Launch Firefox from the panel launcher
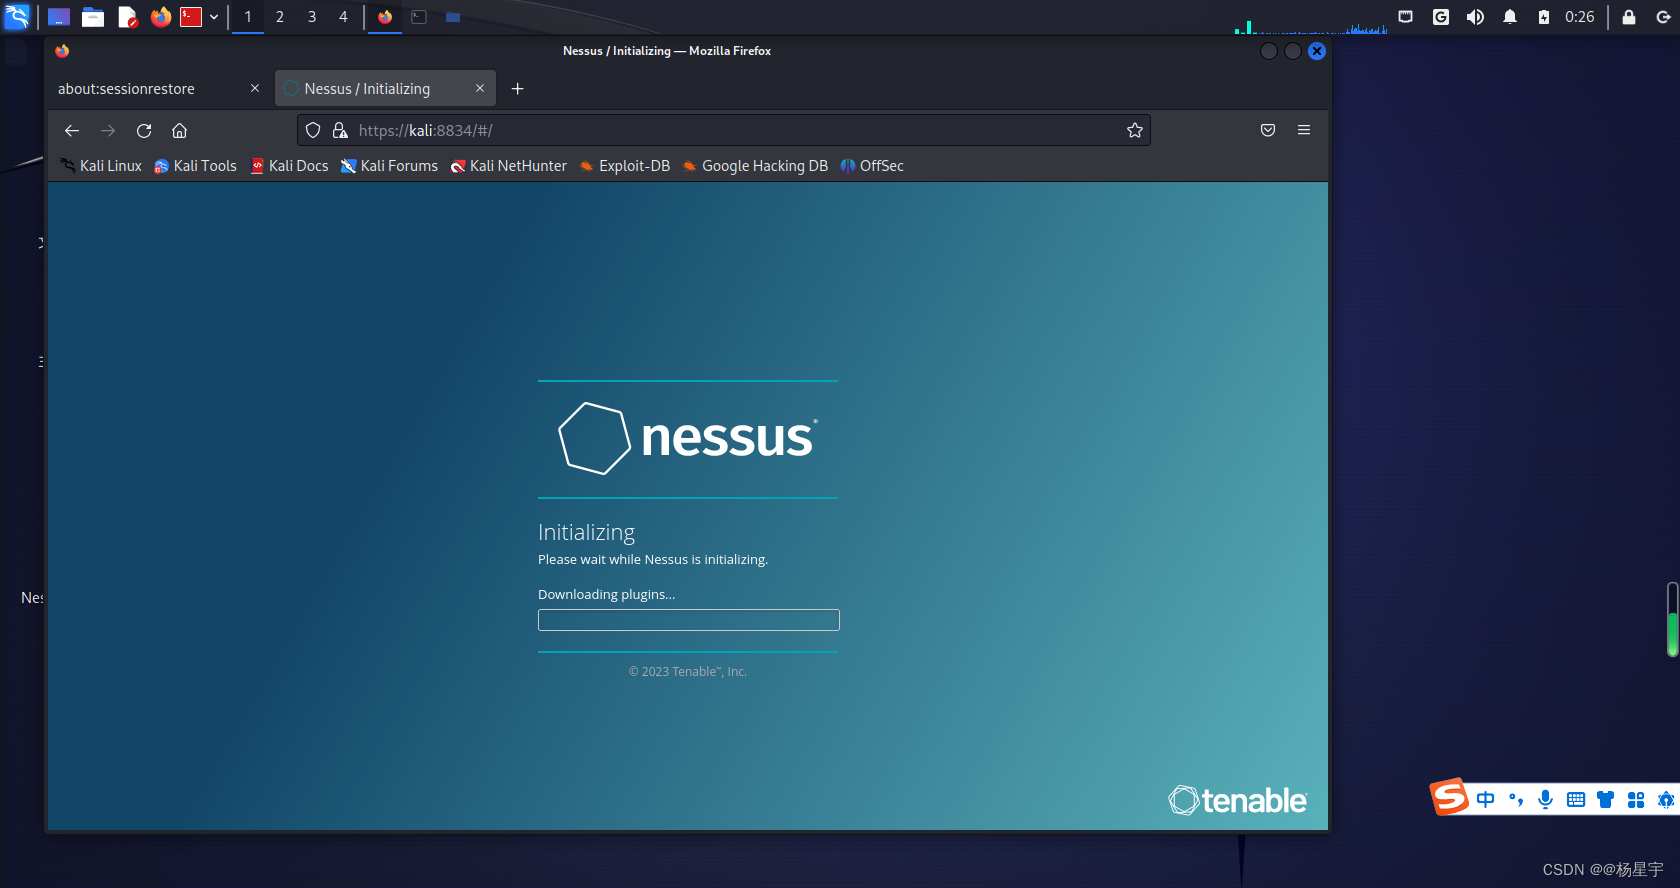 160,17
